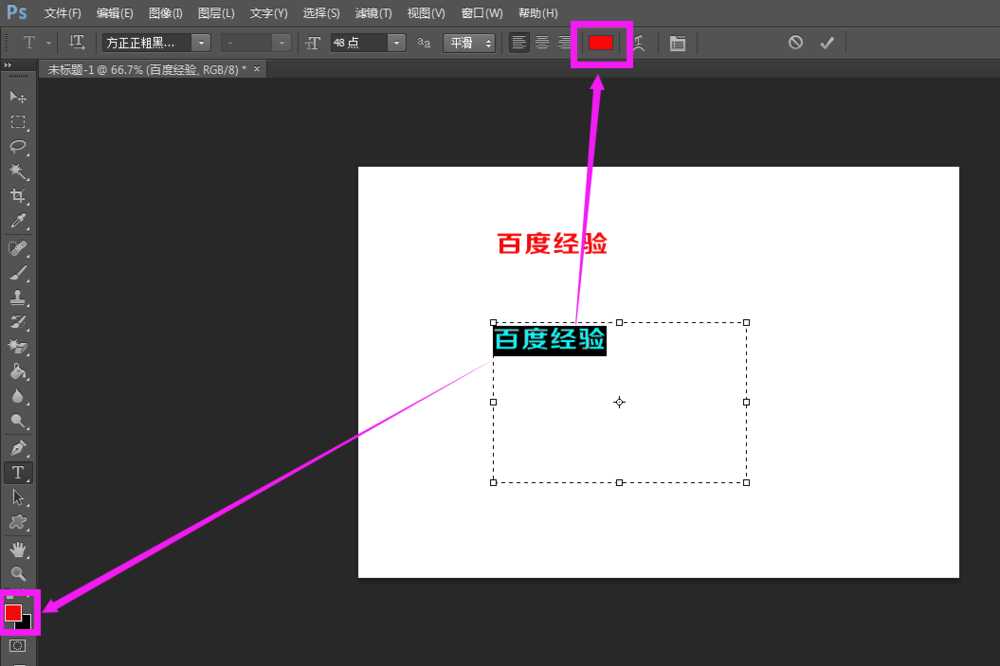Select the Horizontal Type tool
Screen dimensions: 1000x666
click(16, 472)
